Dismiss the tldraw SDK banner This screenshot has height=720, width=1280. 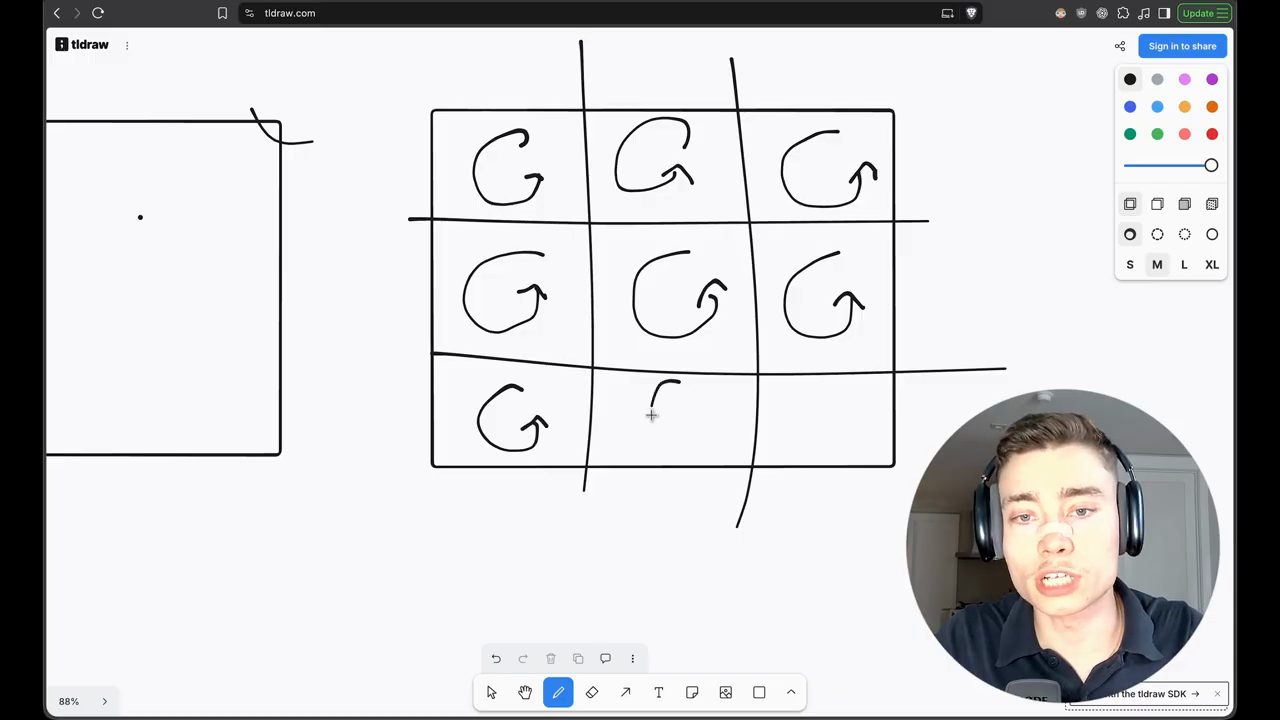pos(1217,694)
